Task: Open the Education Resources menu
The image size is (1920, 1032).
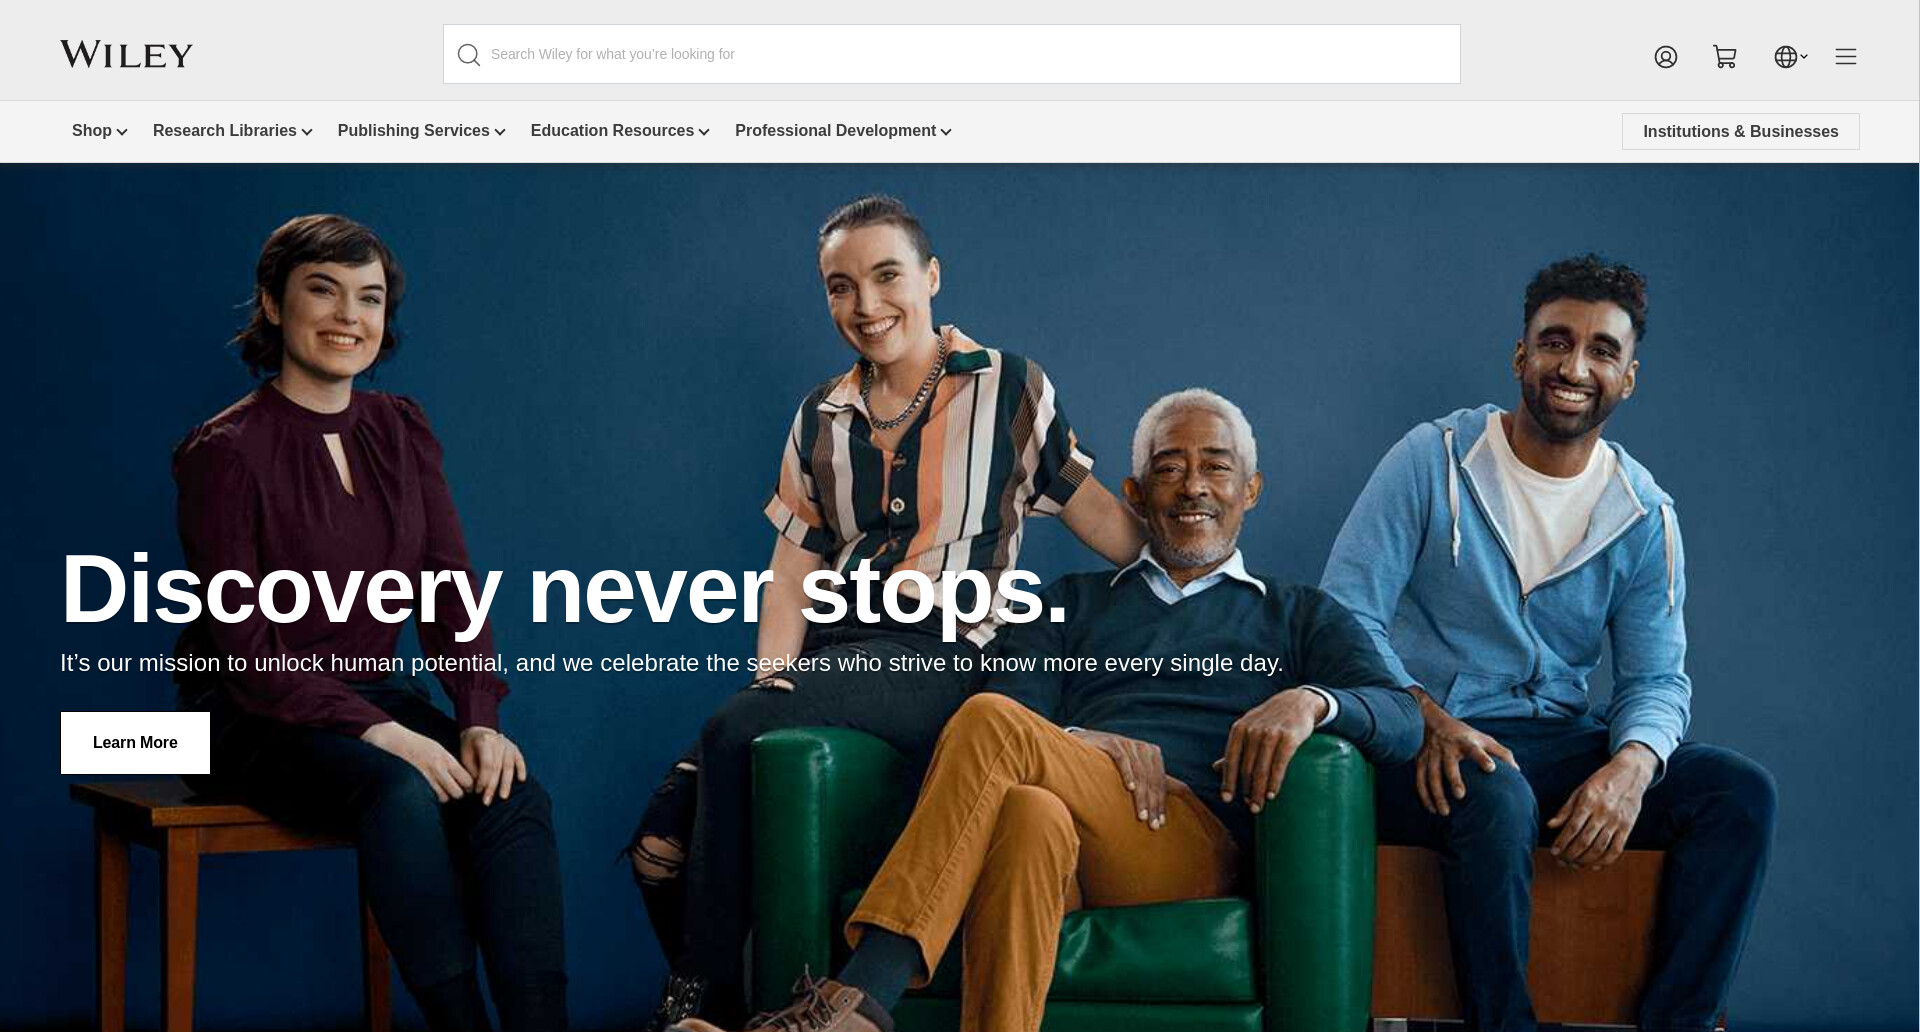Action: coord(620,131)
